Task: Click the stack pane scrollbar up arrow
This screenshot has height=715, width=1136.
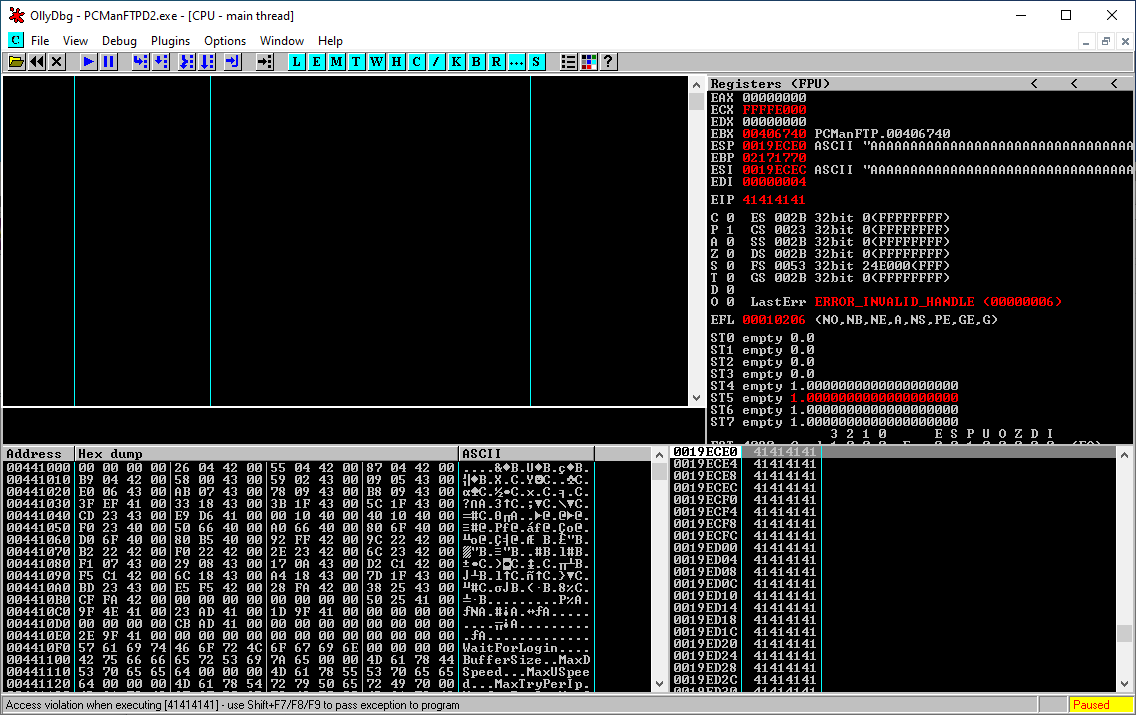Action: [x=1124, y=455]
